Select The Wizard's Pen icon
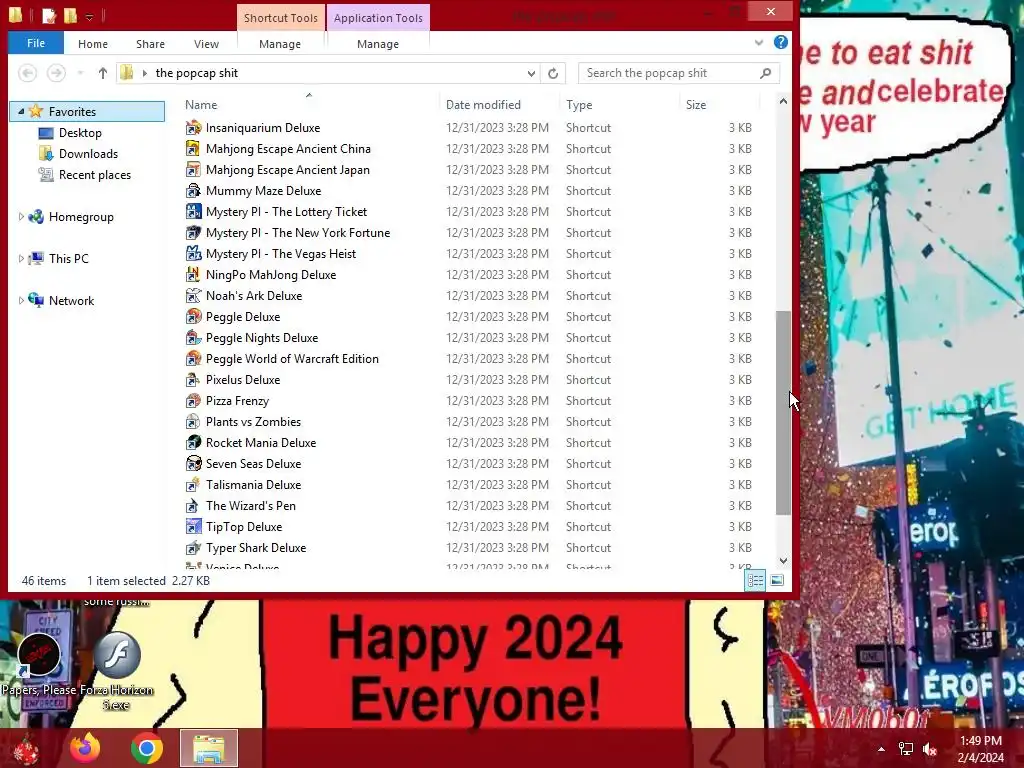Image resolution: width=1024 pixels, height=768 pixels. click(x=193, y=505)
